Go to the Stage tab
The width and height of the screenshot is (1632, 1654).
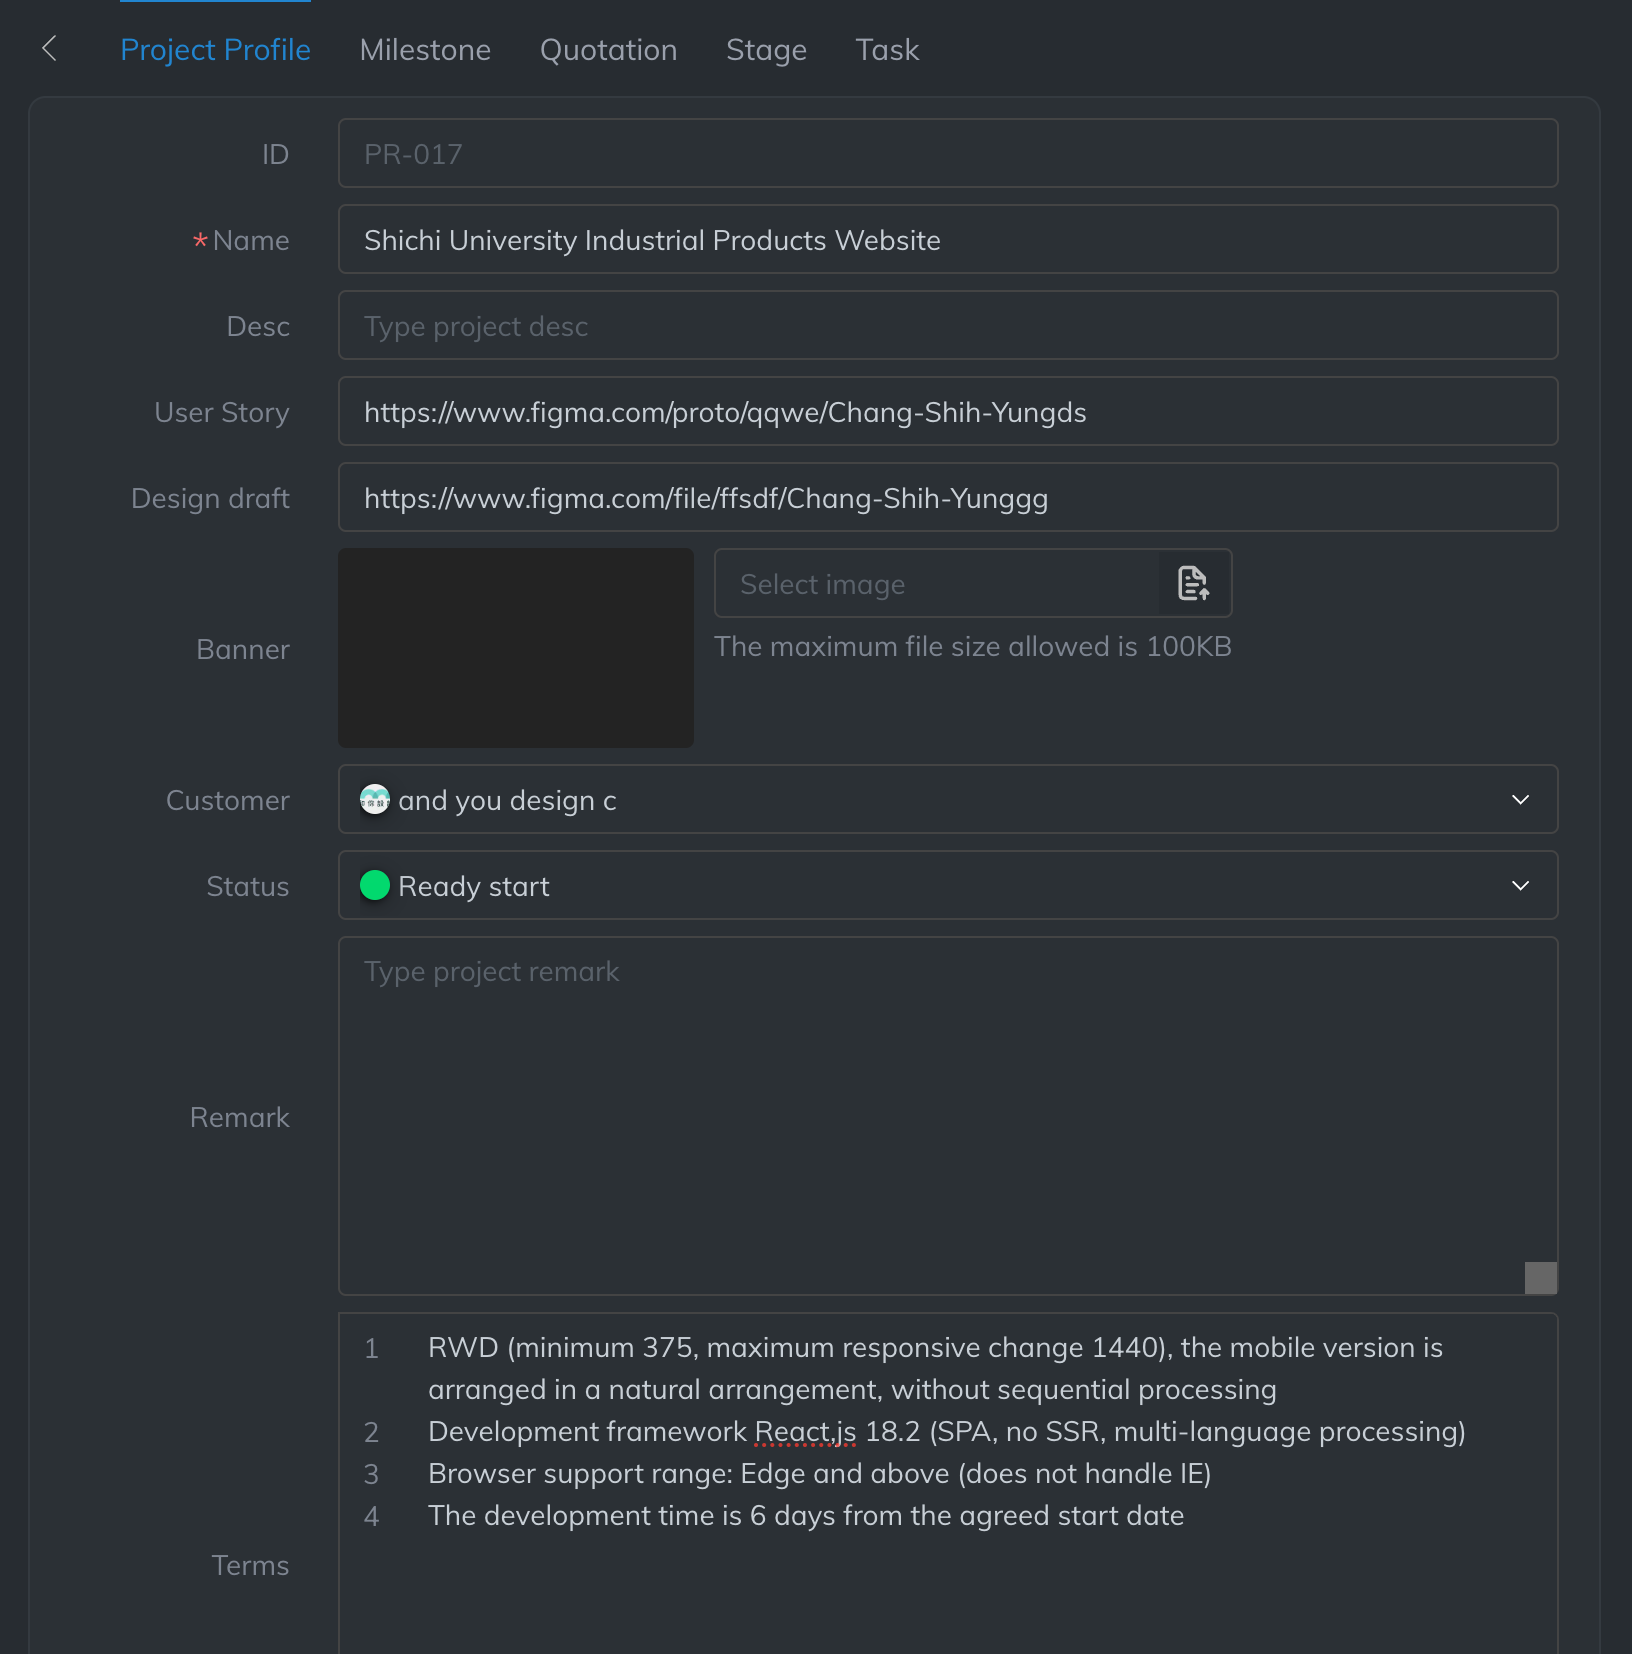(x=766, y=50)
